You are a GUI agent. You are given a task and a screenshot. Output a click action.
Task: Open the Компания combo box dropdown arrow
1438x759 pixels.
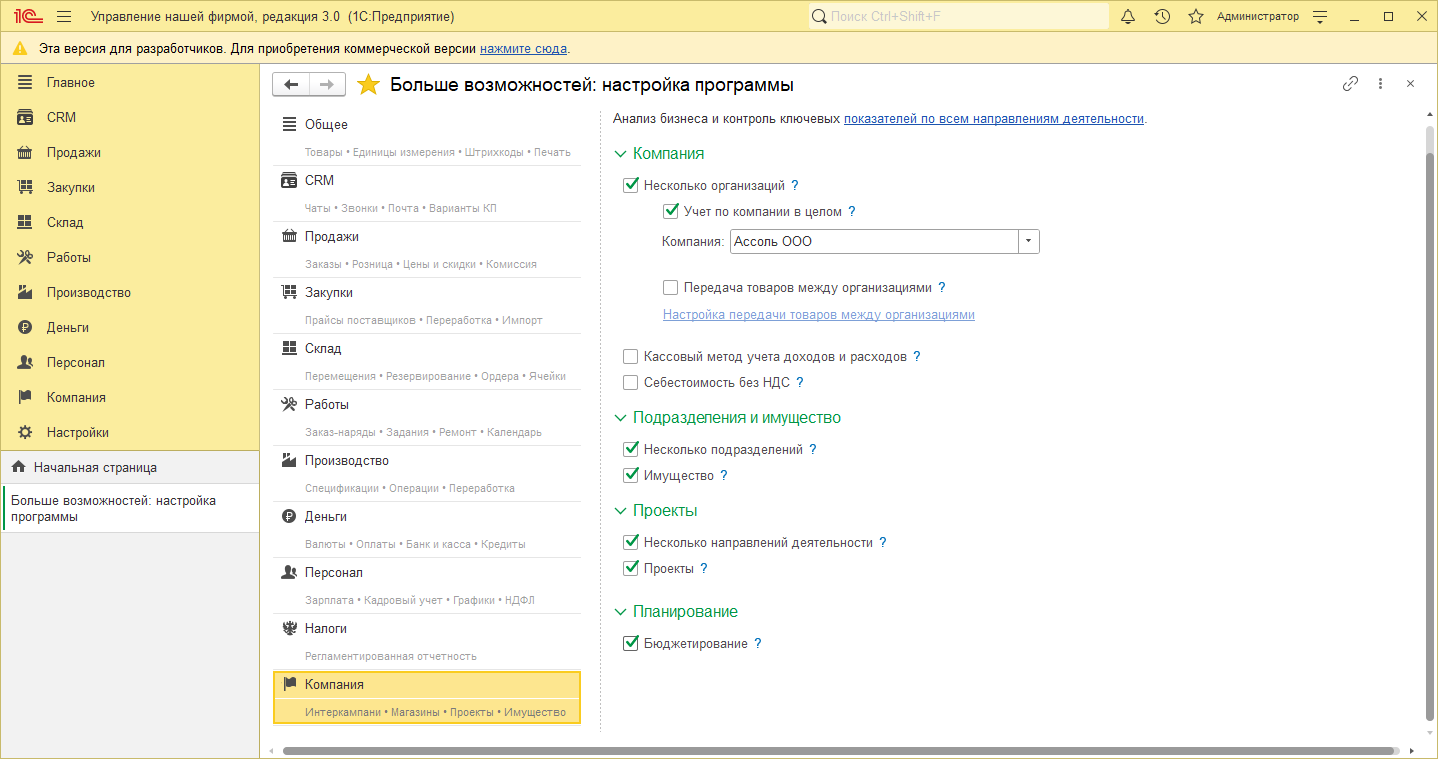pyautogui.click(x=1029, y=242)
